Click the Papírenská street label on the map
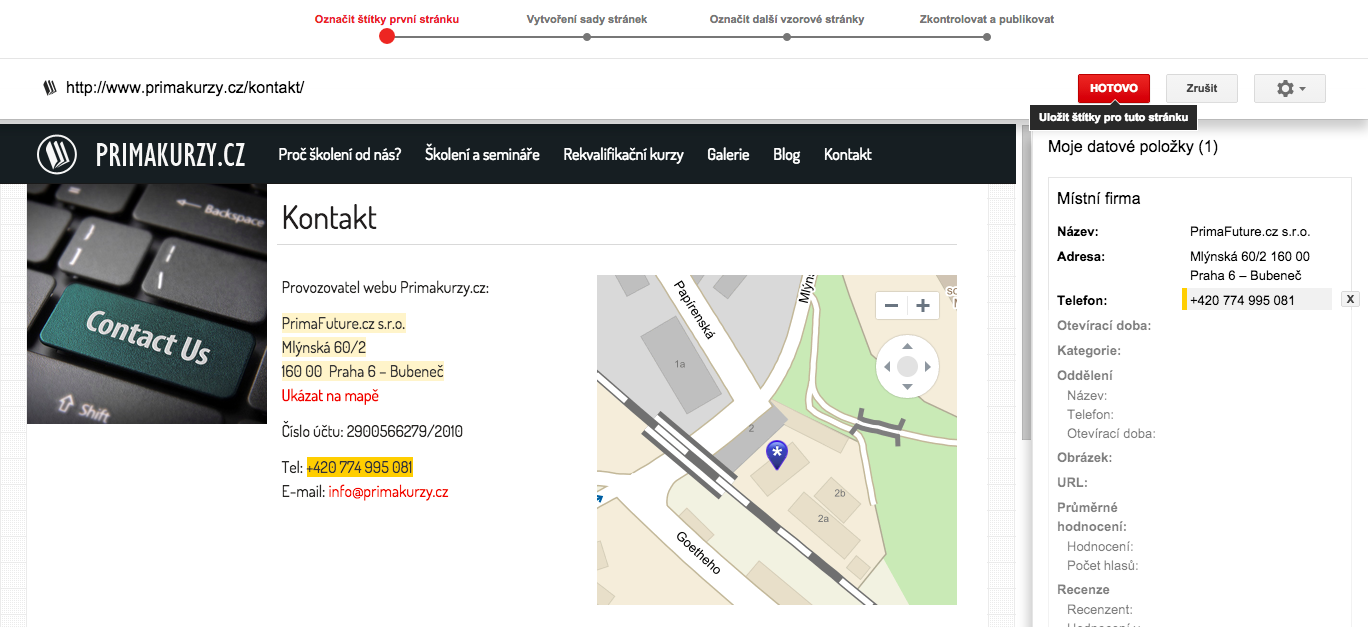Viewport: 1368px width, 627px height. click(696, 309)
